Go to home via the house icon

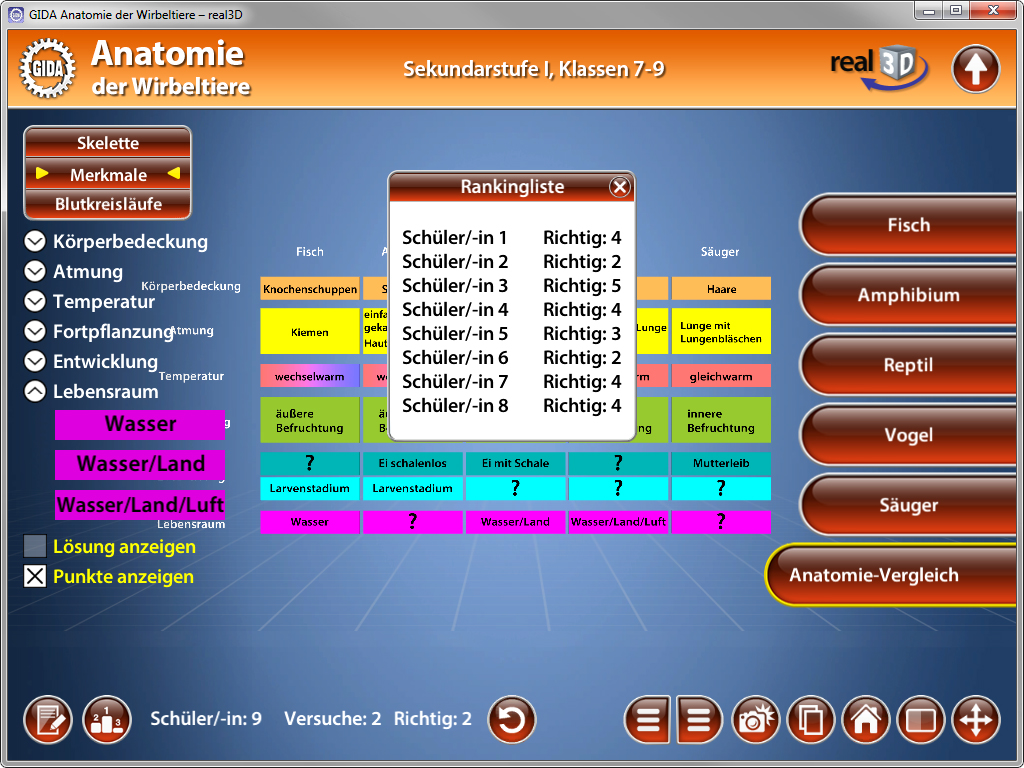click(x=865, y=719)
